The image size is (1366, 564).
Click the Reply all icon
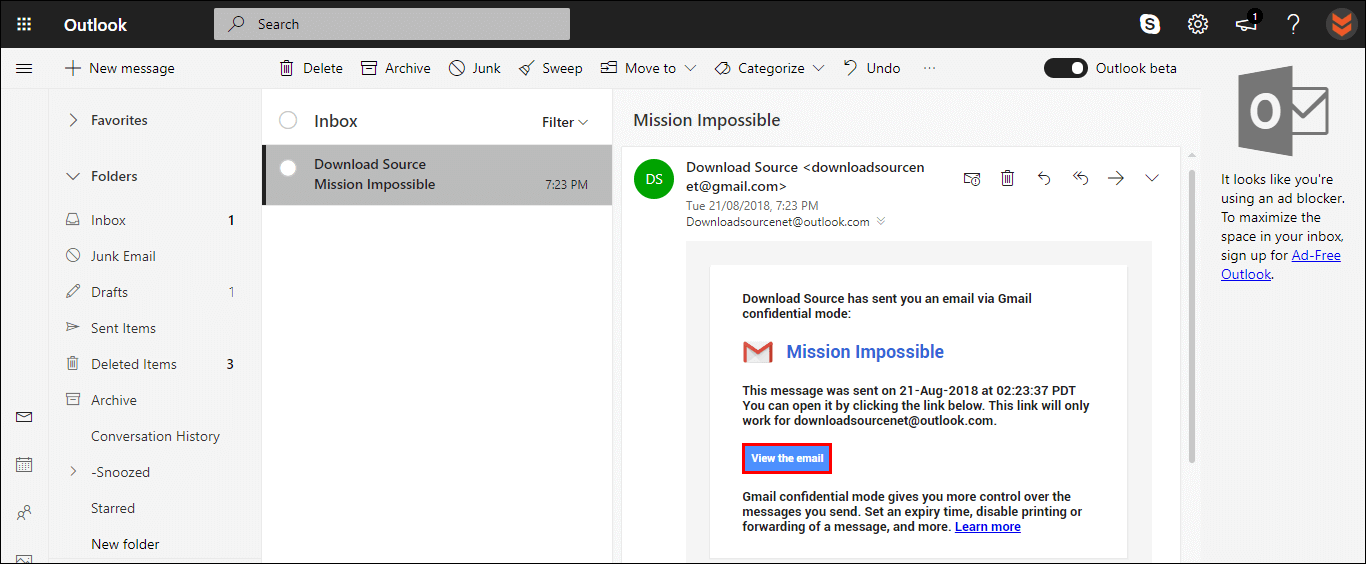[1080, 178]
